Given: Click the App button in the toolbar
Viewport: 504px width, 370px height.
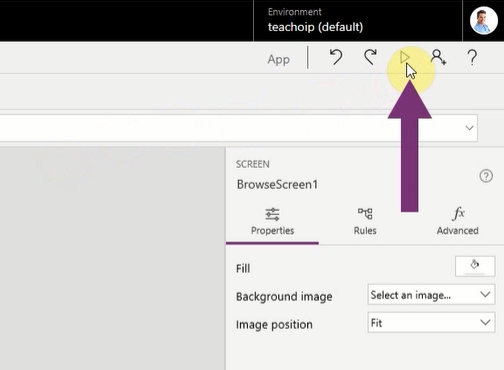Looking at the screenshot, I should [x=278, y=59].
